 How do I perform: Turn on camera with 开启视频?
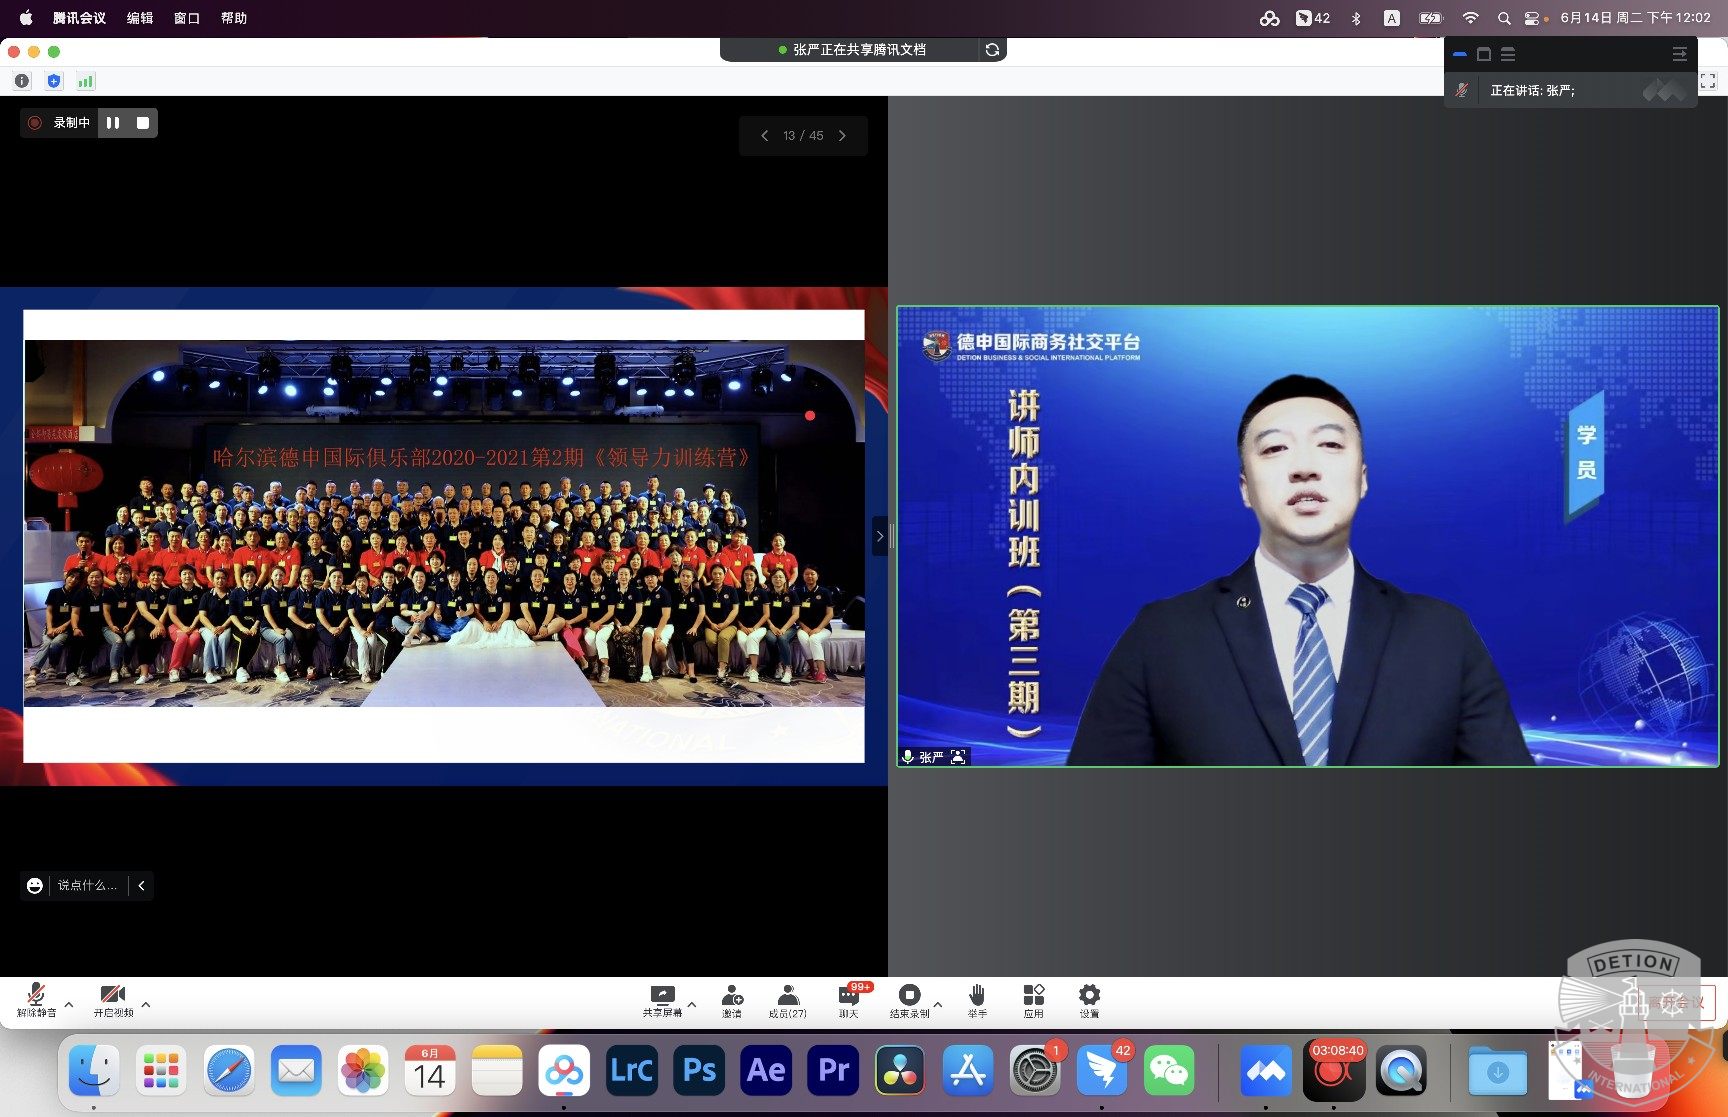[113, 1000]
